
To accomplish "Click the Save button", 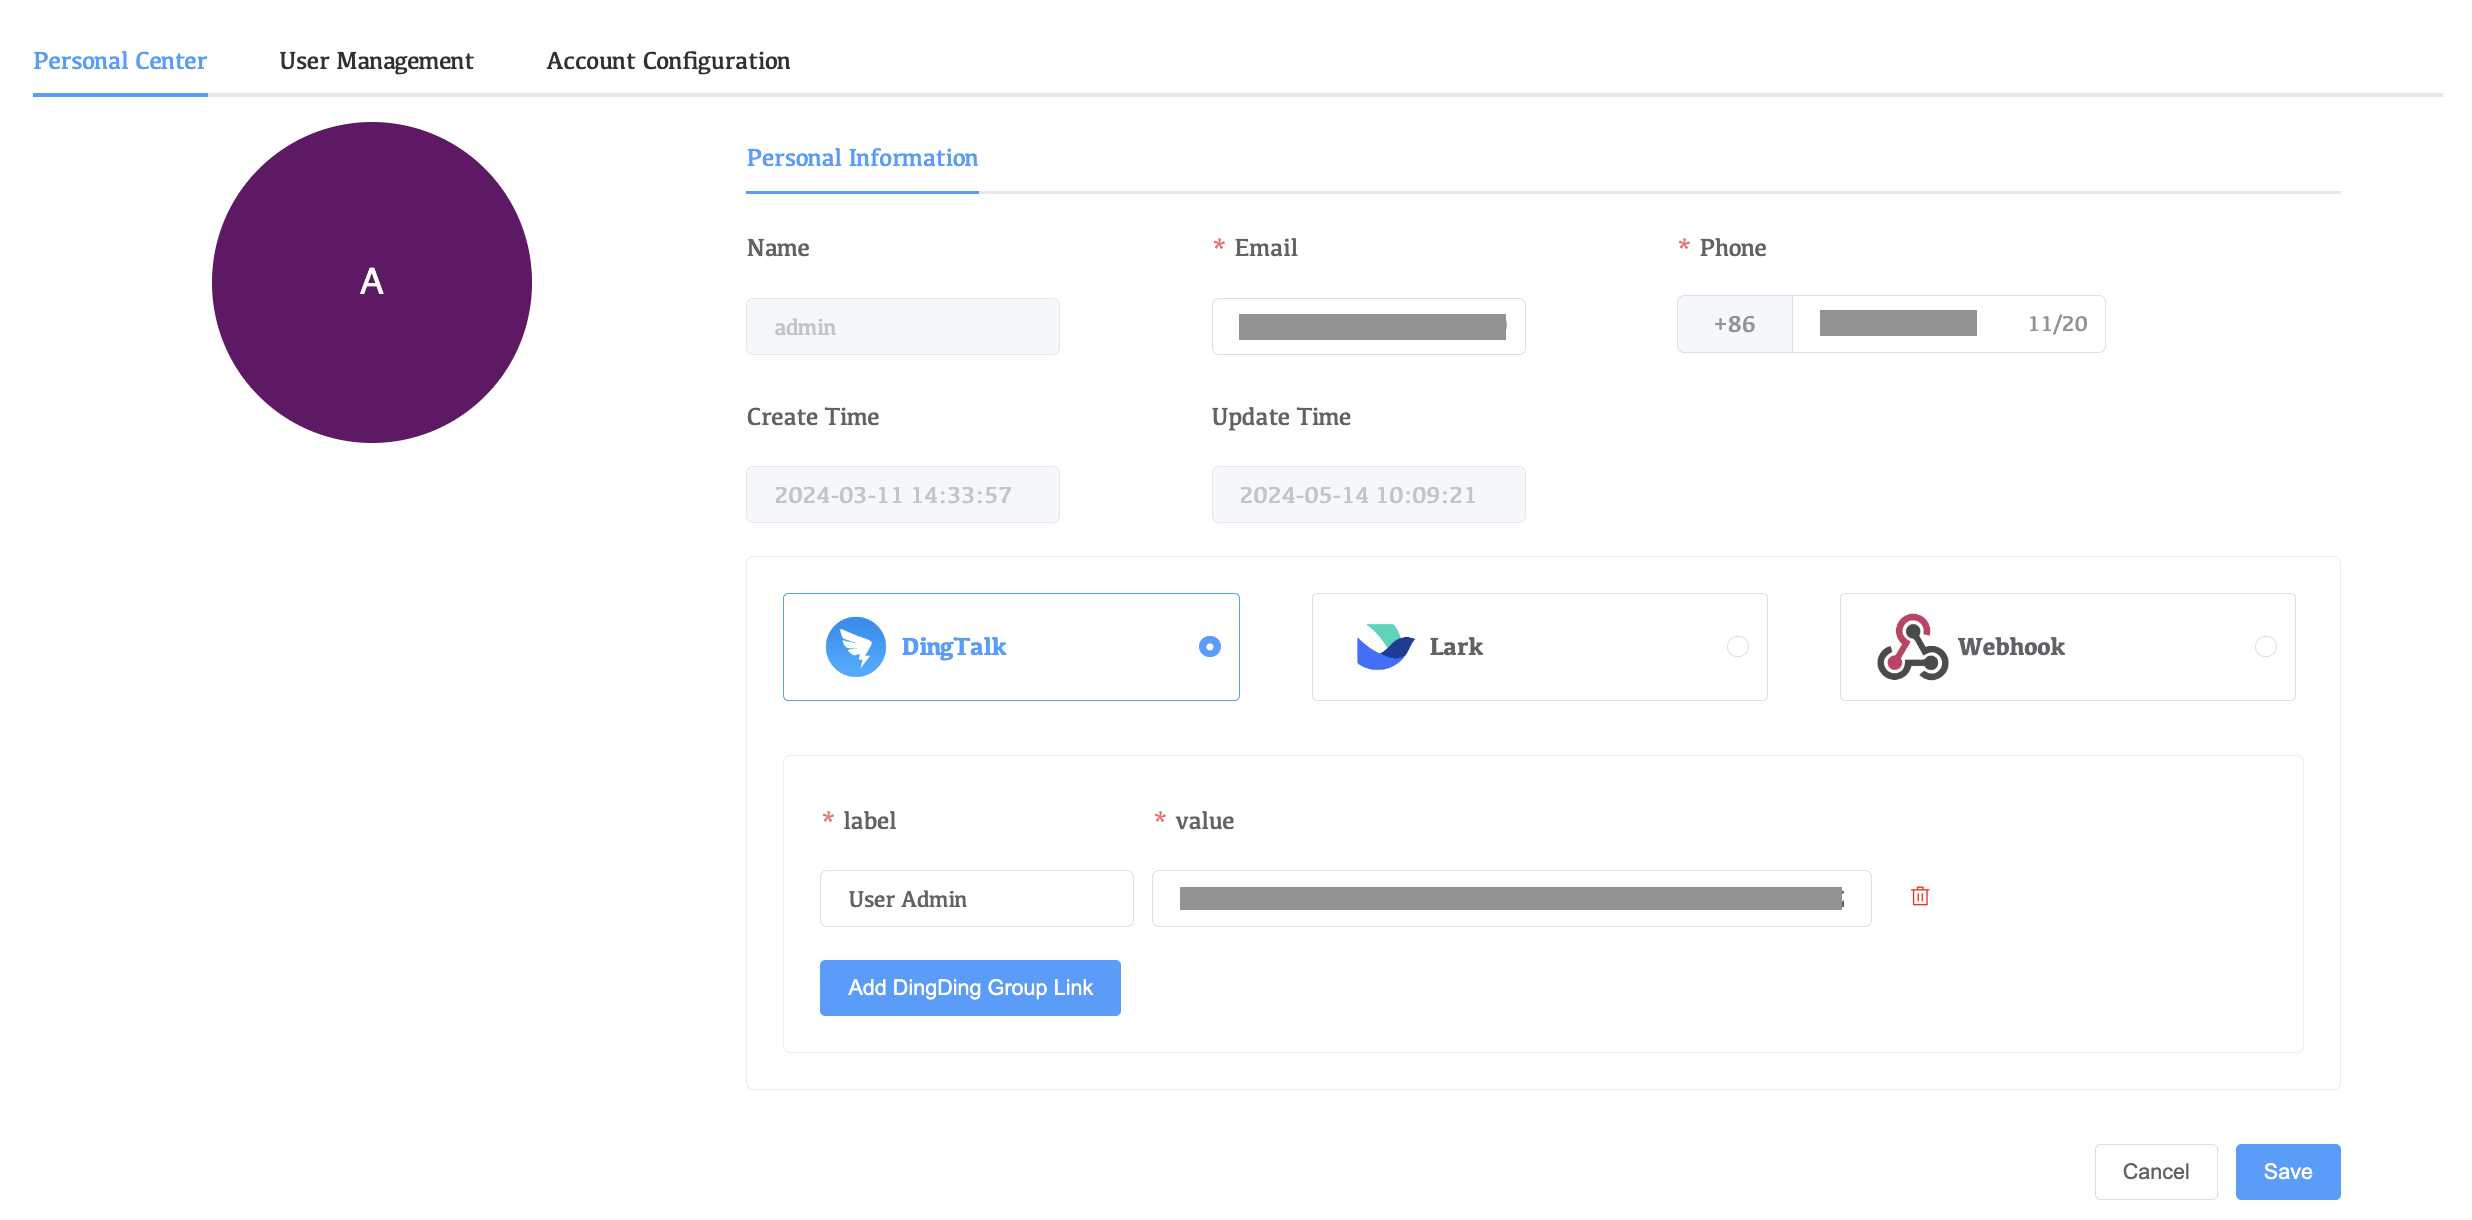I will (x=2288, y=1171).
